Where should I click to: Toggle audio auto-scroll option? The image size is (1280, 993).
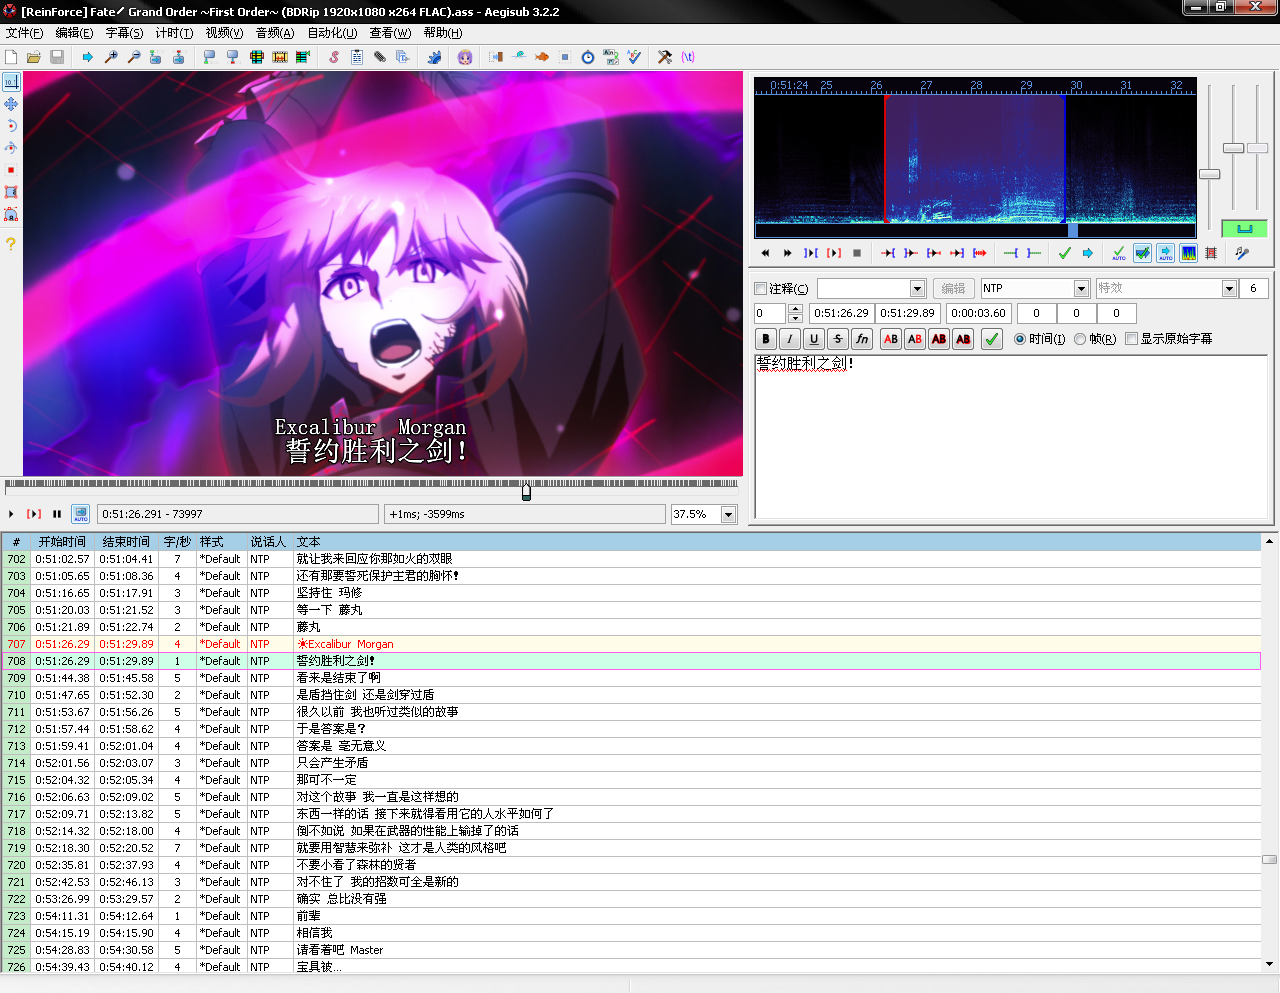(x=1166, y=253)
